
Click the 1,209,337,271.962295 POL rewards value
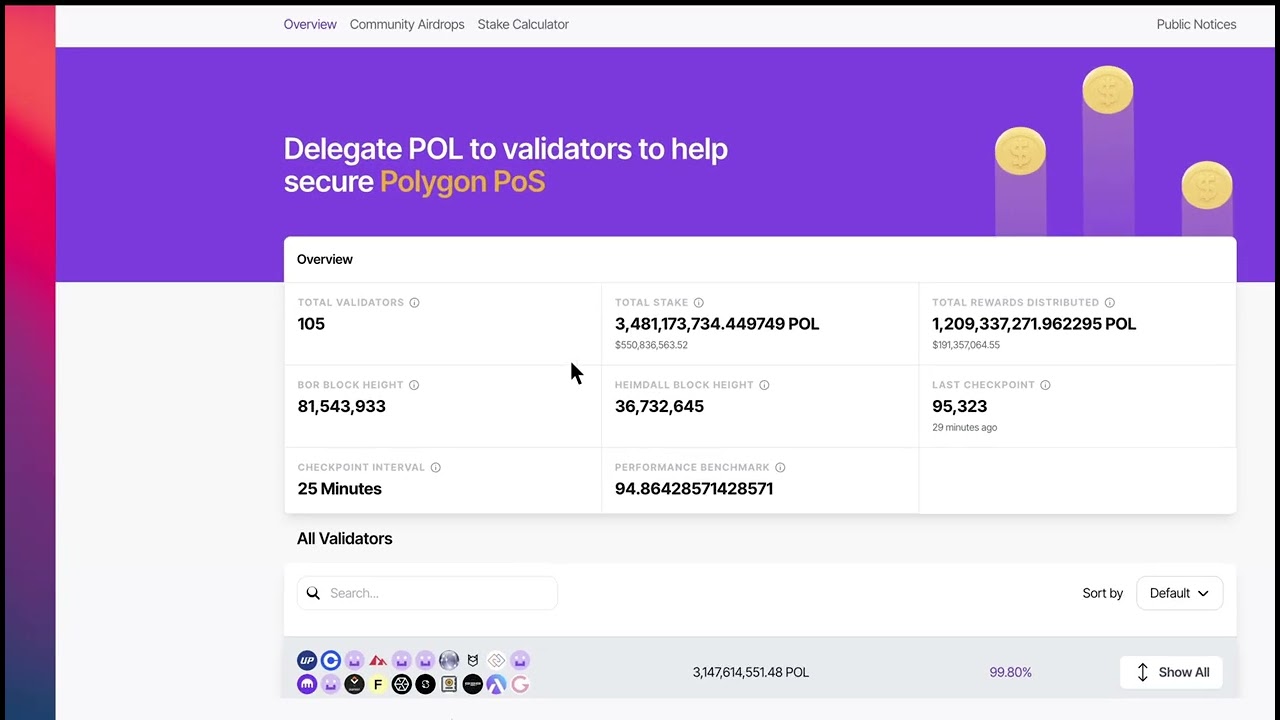click(x=1034, y=324)
